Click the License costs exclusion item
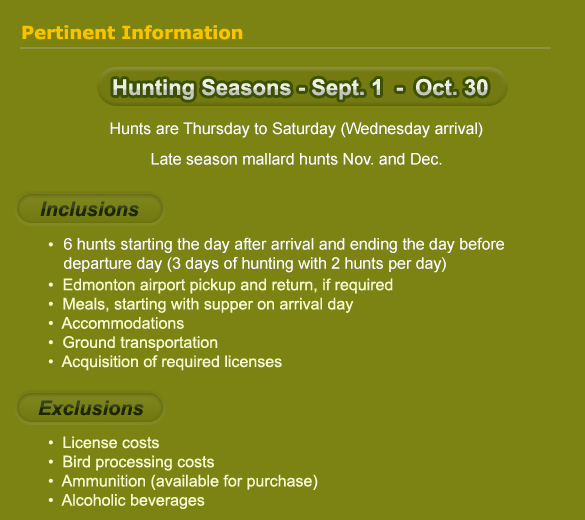This screenshot has width=585, height=520. point(111,443)
